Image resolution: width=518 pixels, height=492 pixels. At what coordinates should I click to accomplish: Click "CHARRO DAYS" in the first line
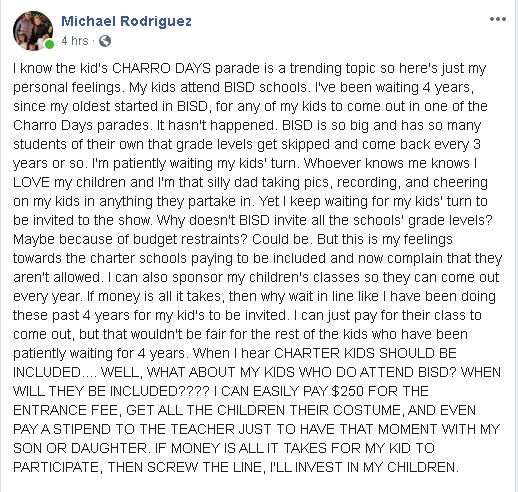pos(161,68)
